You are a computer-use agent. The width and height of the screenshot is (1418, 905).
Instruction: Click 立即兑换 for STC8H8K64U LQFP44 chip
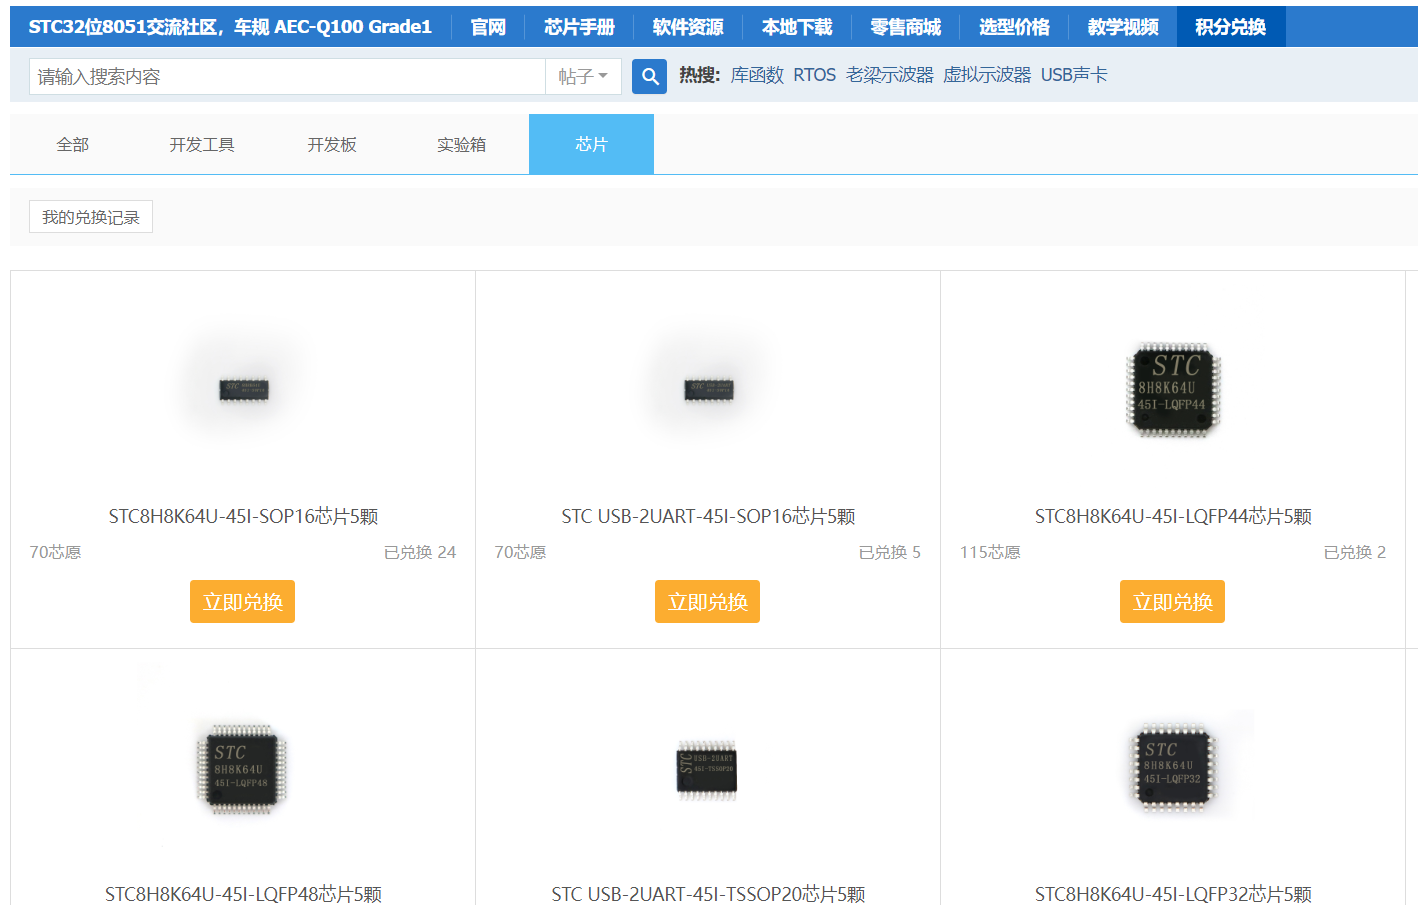click(1173, 602)
